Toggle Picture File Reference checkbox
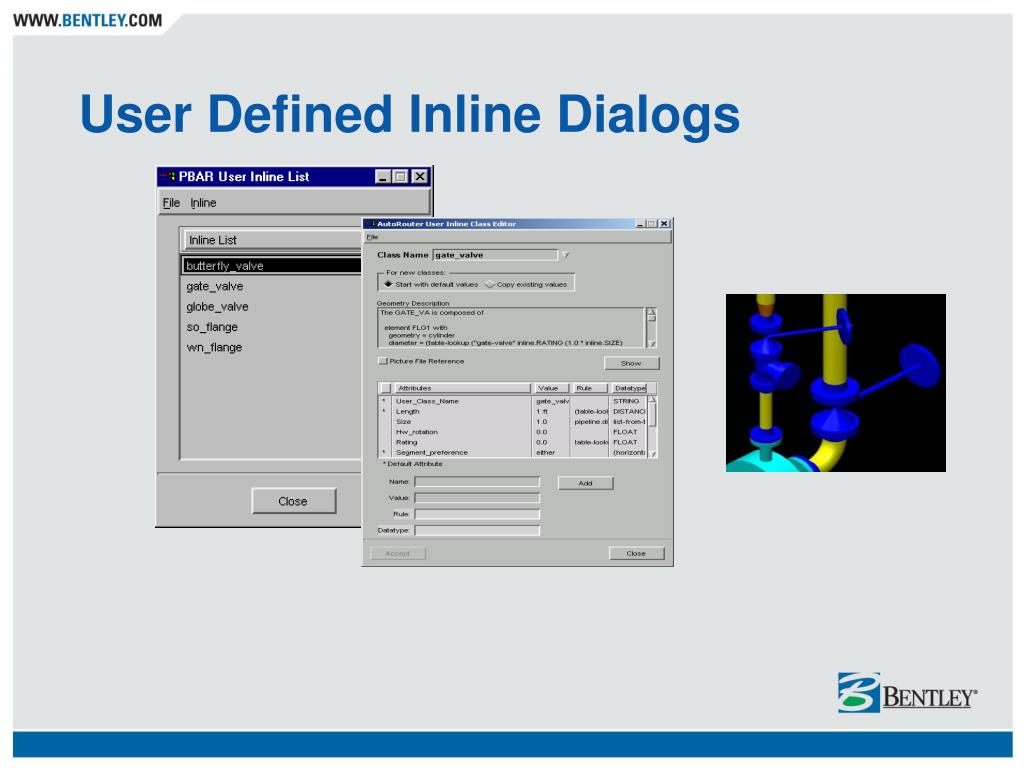The width and height of the screenshot is (1024, 768). tap(383, 360)
